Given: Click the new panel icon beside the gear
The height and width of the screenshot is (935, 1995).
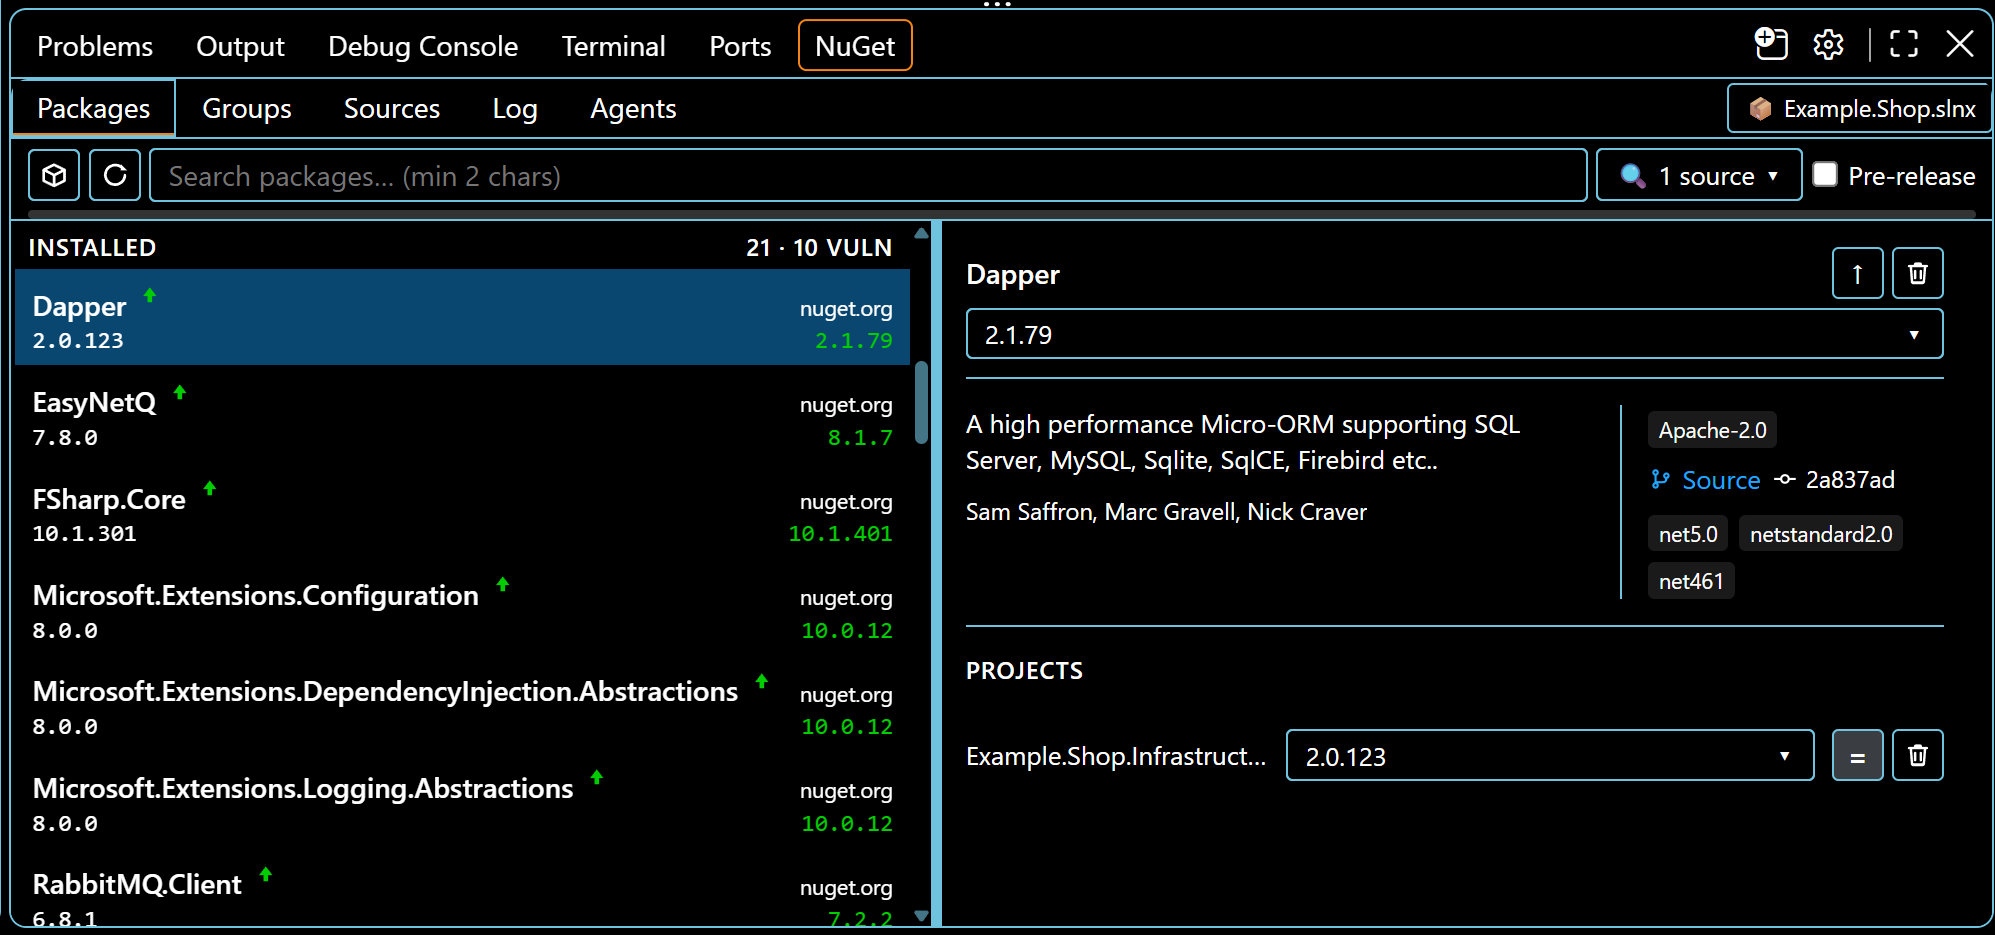Looking at the screenshot, I should 1771,44.
